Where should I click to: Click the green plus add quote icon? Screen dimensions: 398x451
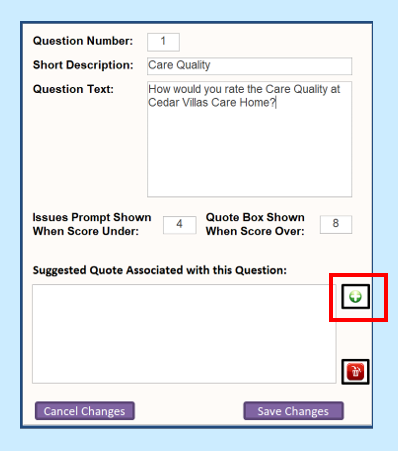[x=355, y=296]
